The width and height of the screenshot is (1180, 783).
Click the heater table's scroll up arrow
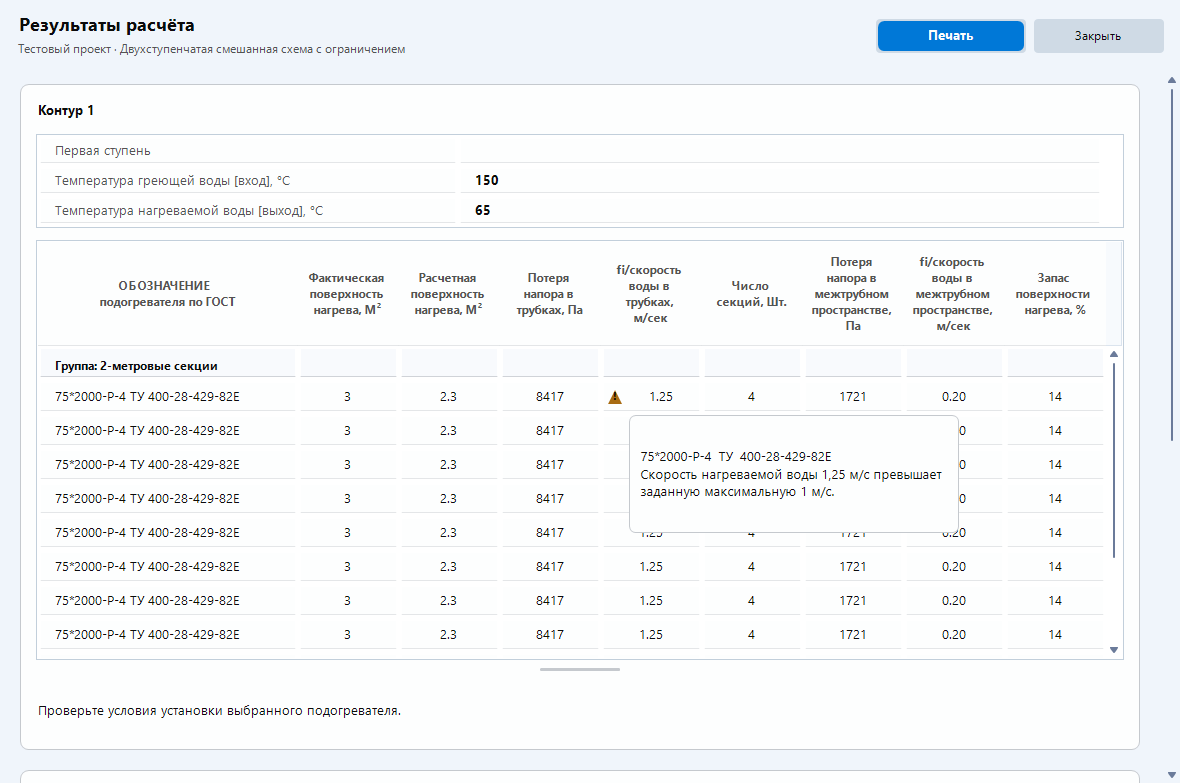coord(1114,354)
